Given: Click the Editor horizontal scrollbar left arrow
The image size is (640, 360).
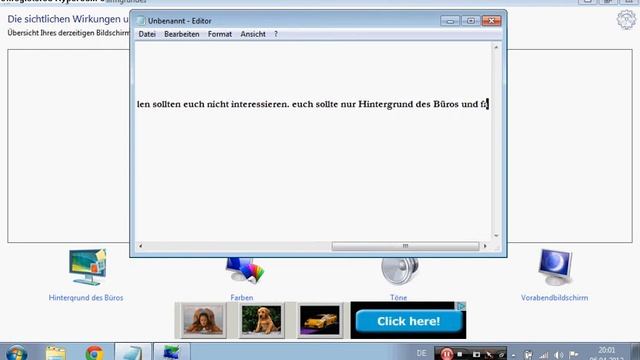Looking at the screenshot, I should click(x=140, y=246).
